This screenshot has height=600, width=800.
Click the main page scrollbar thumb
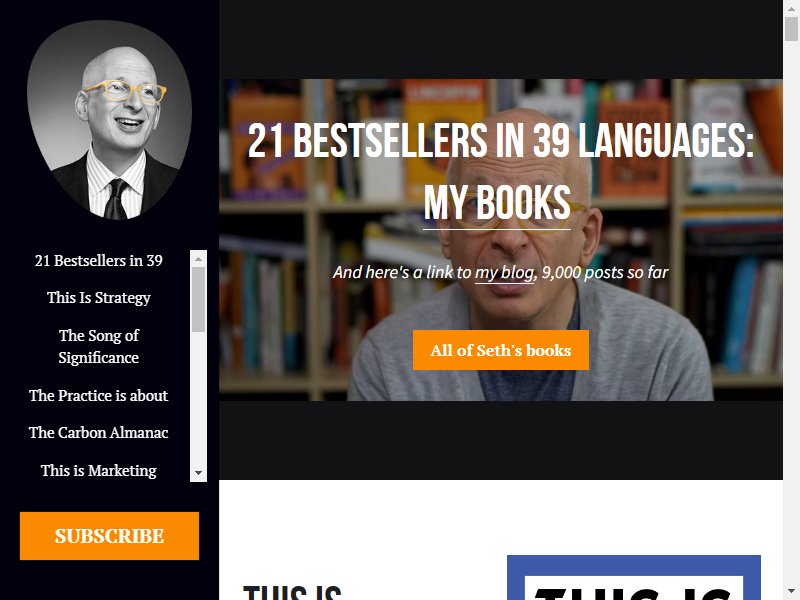791,29
